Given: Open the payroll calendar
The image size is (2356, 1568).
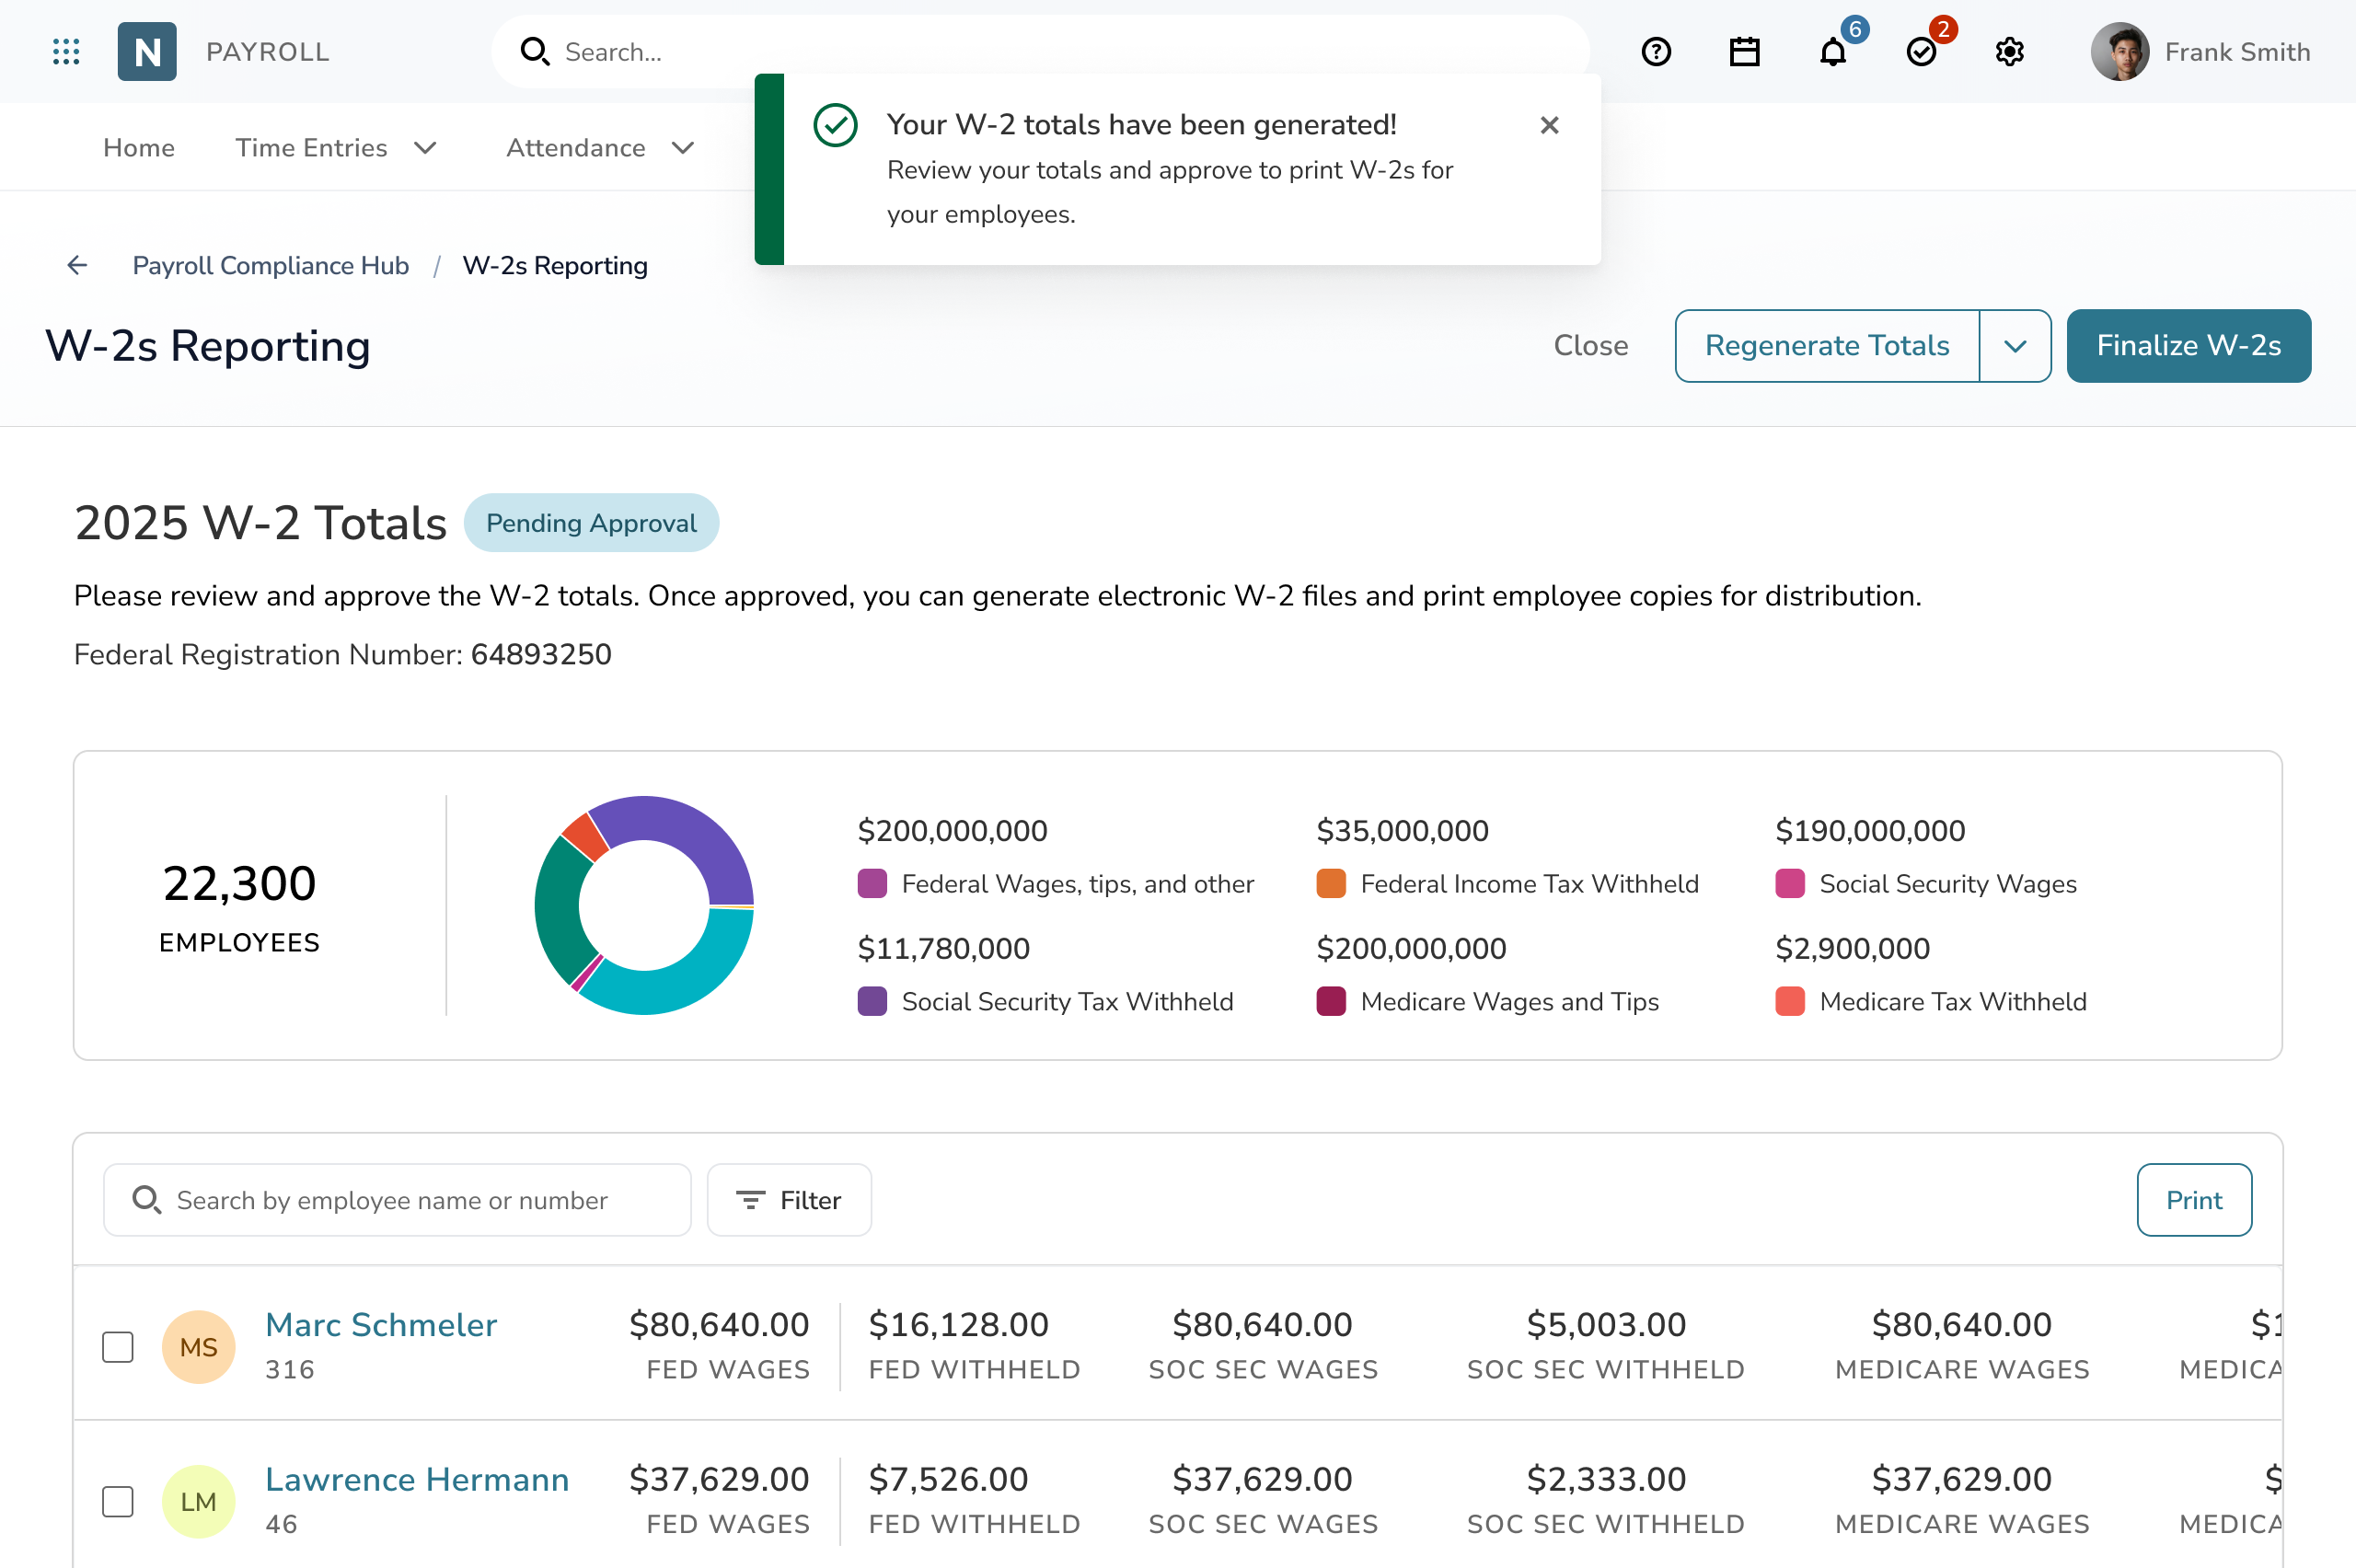Looking at the screenshot, I should click(1744, 51).
